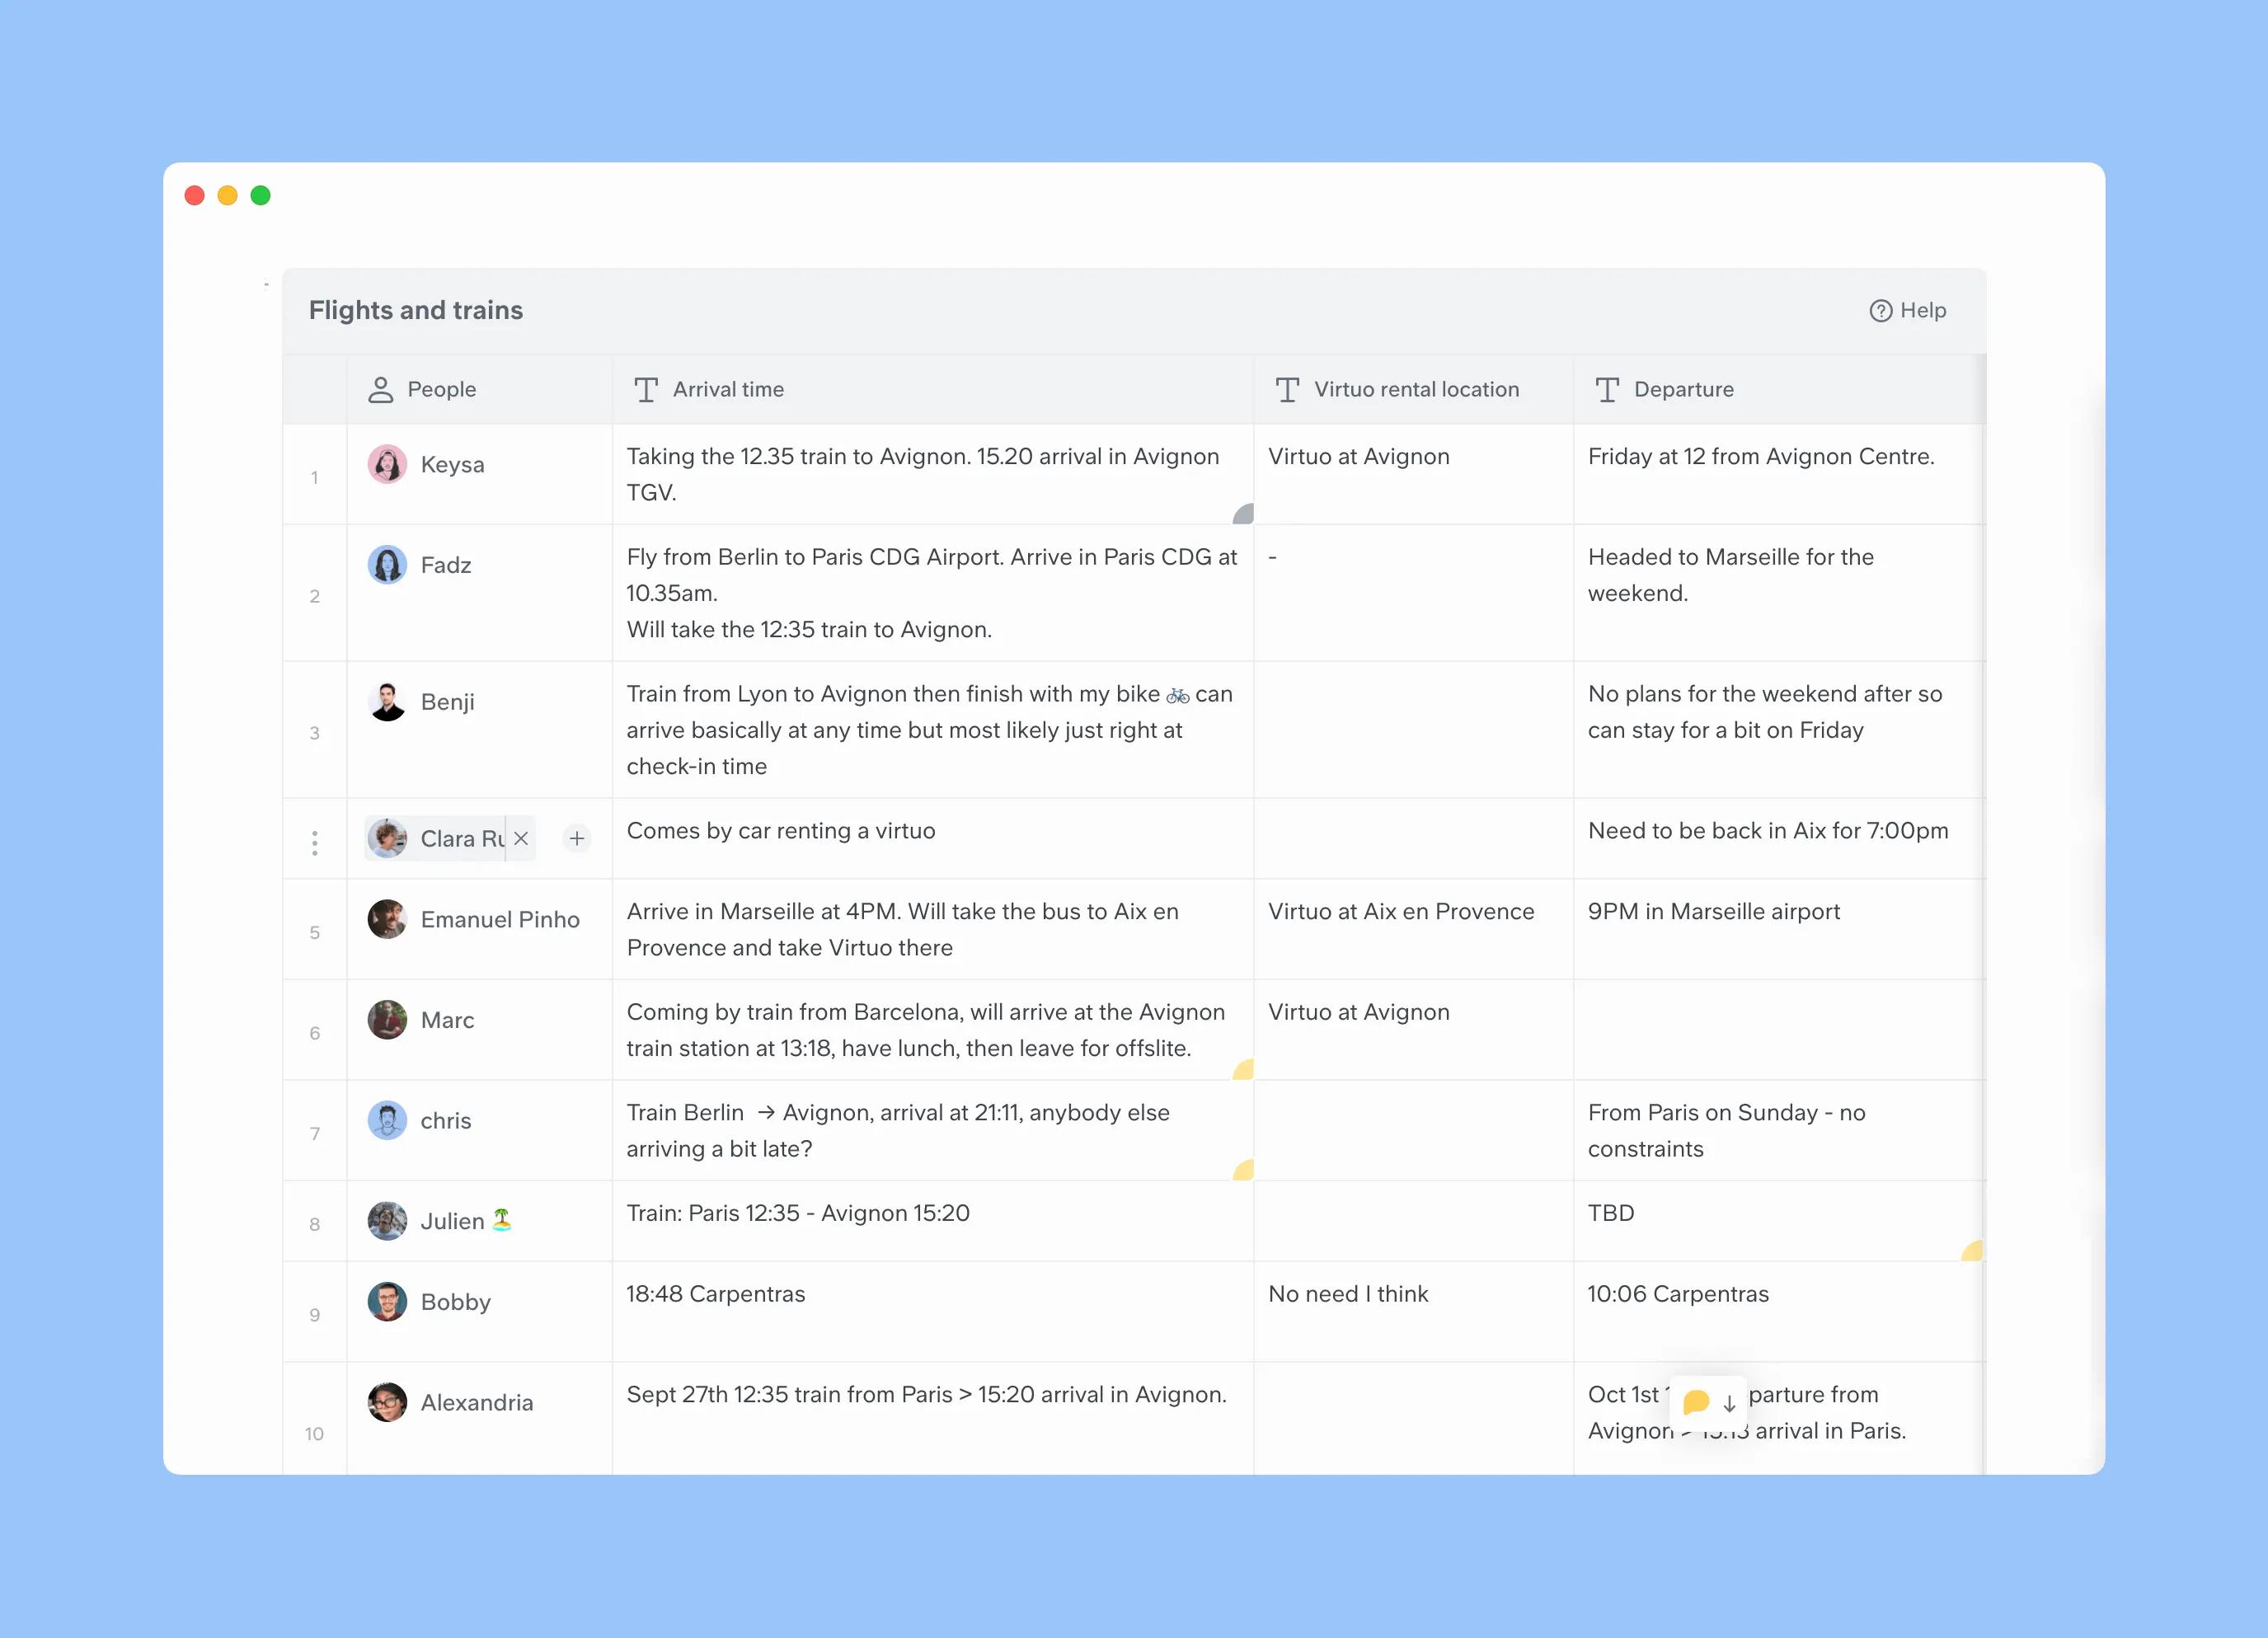Click Clara Ru's avatar
Viewport: 2268px width, 1638px height.
(x=387, y=838)
